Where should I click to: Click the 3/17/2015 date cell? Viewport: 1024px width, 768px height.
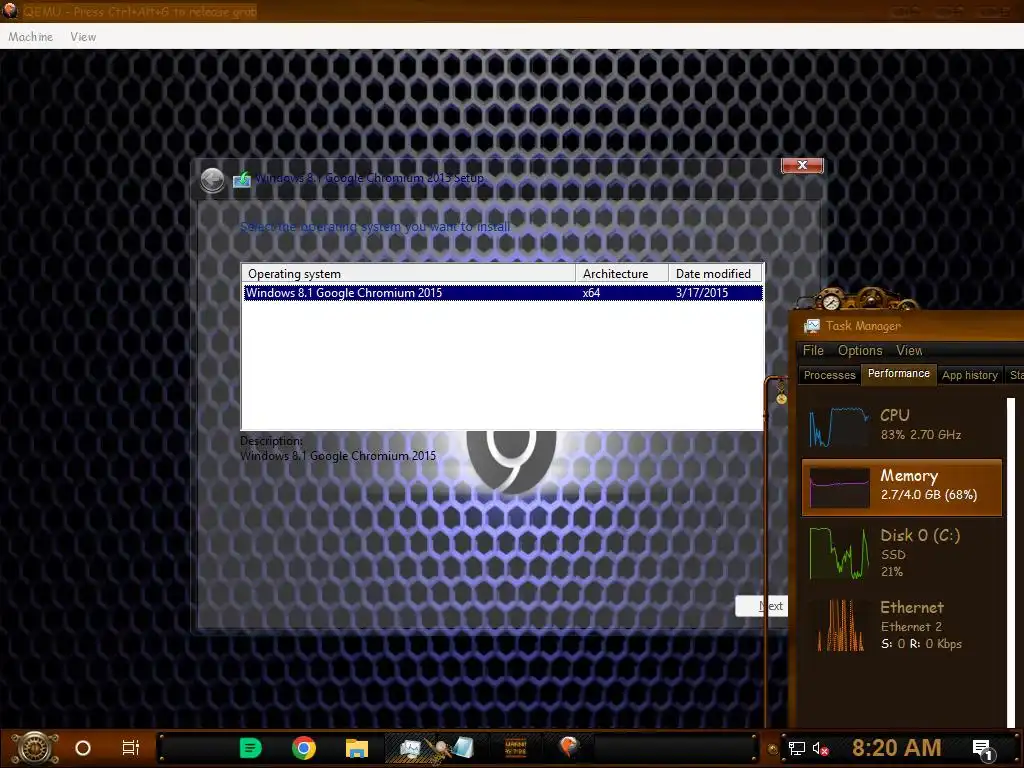click(701, 293)
